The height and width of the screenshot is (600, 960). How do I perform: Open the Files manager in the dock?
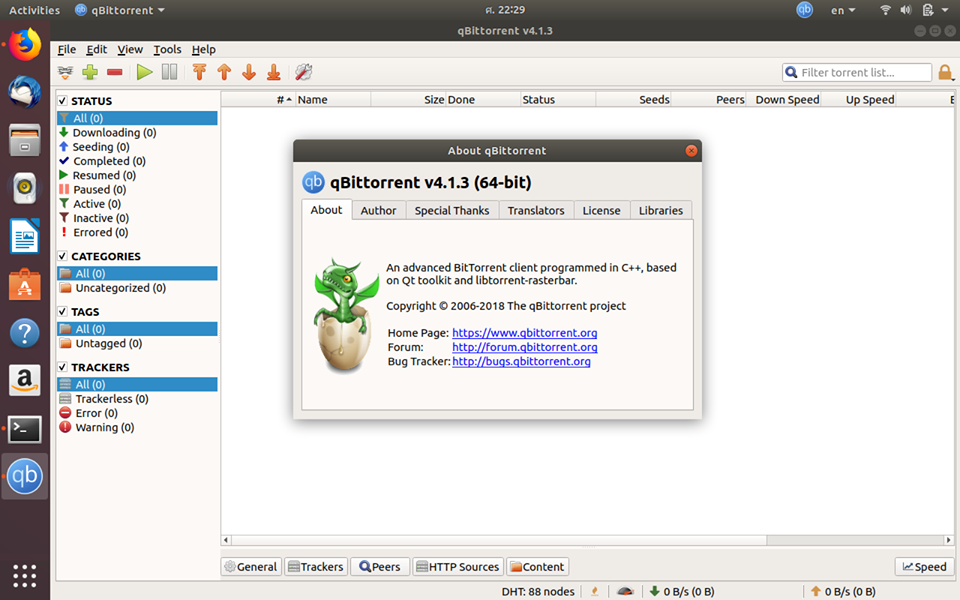24,140
